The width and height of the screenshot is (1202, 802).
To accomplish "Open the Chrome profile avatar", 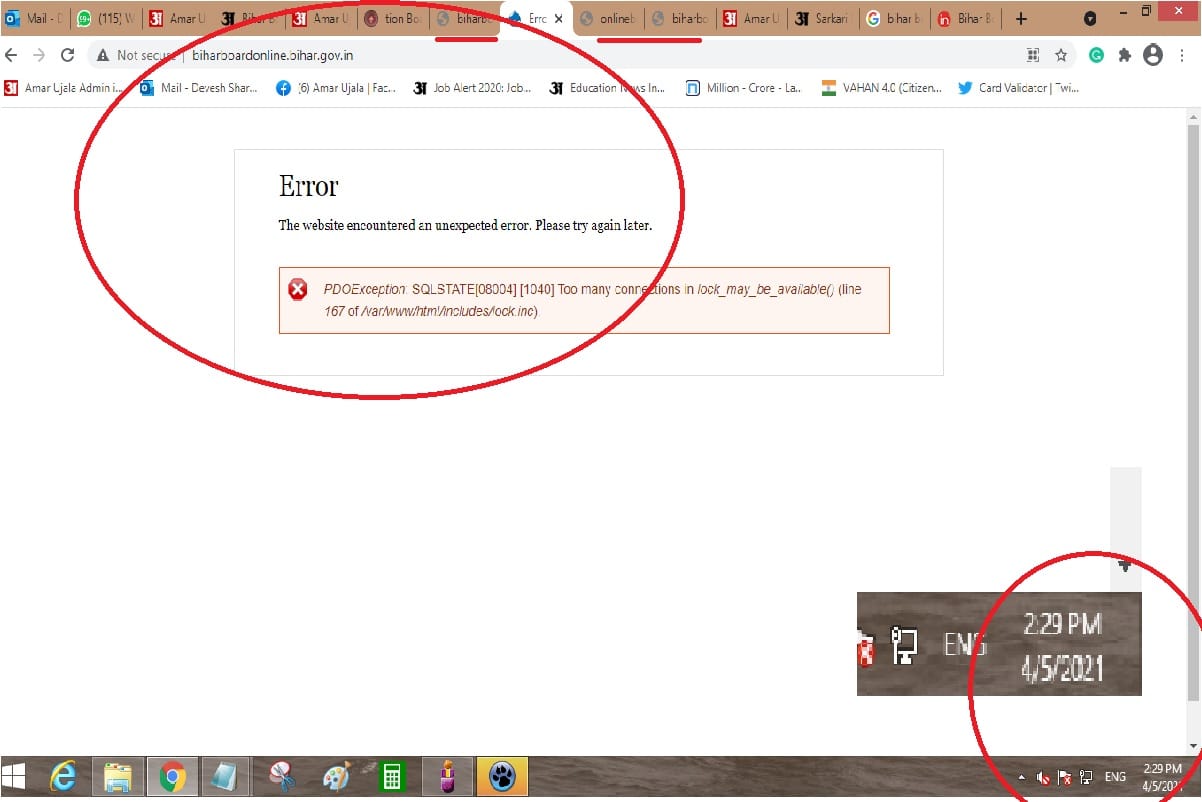I will pyautogui.click(x=1153, y=56).
